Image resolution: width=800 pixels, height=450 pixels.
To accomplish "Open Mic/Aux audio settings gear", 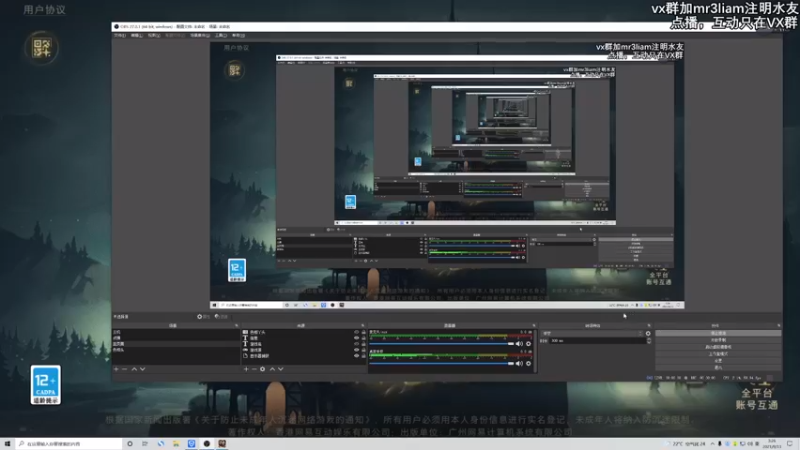I will click(529, 344).
